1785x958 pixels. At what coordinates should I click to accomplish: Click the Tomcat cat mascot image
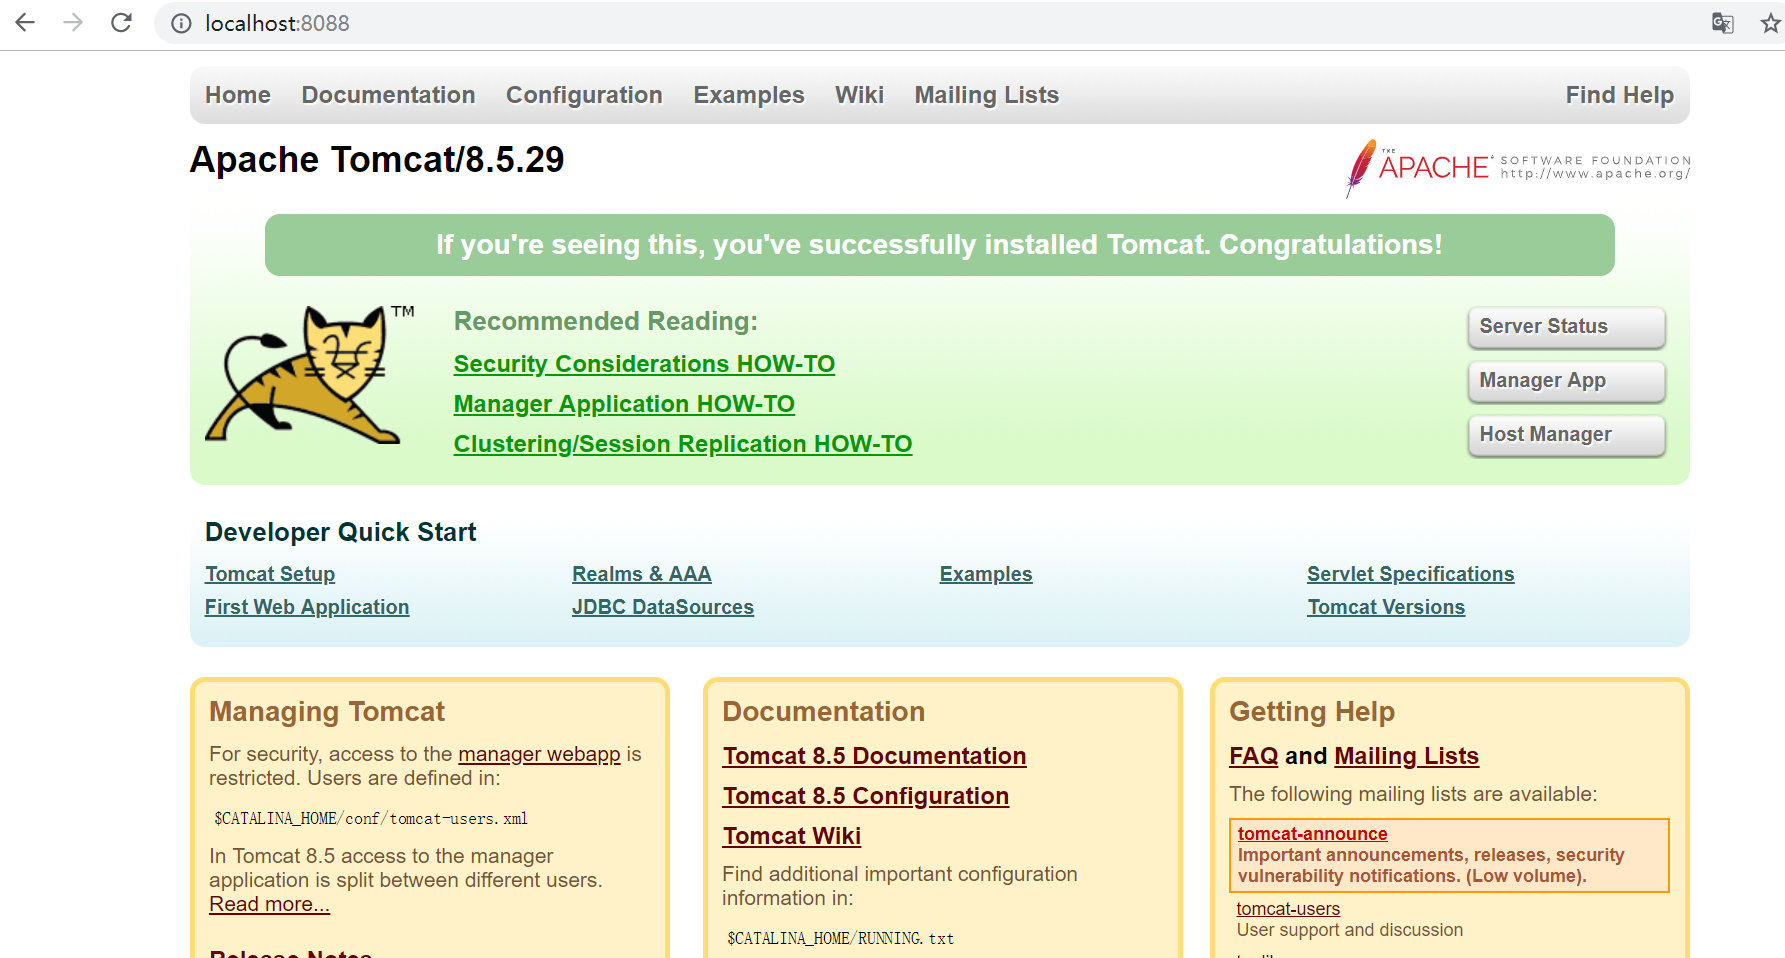point(310,375)
